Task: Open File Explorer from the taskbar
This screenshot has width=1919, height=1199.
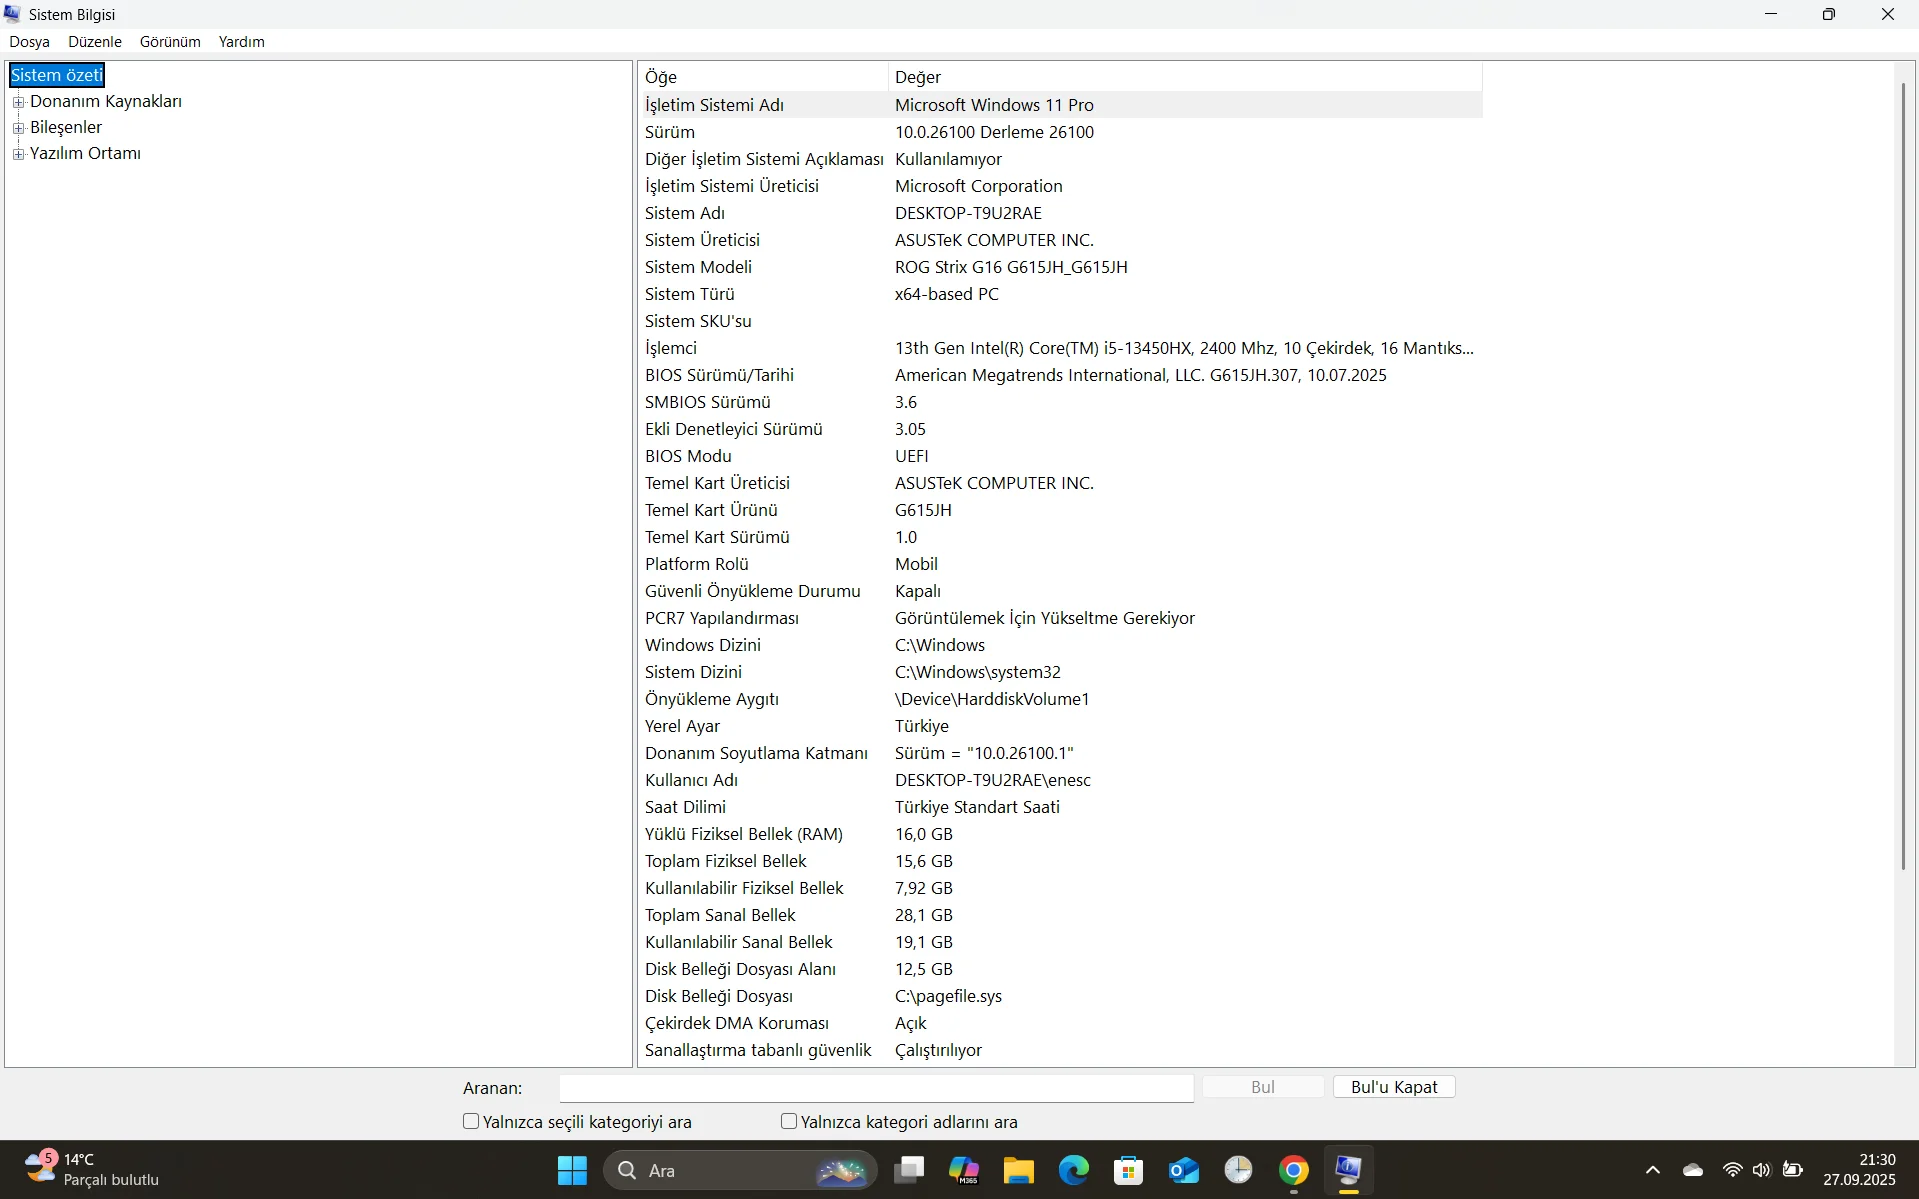Action: [x=1019, y=1170]
